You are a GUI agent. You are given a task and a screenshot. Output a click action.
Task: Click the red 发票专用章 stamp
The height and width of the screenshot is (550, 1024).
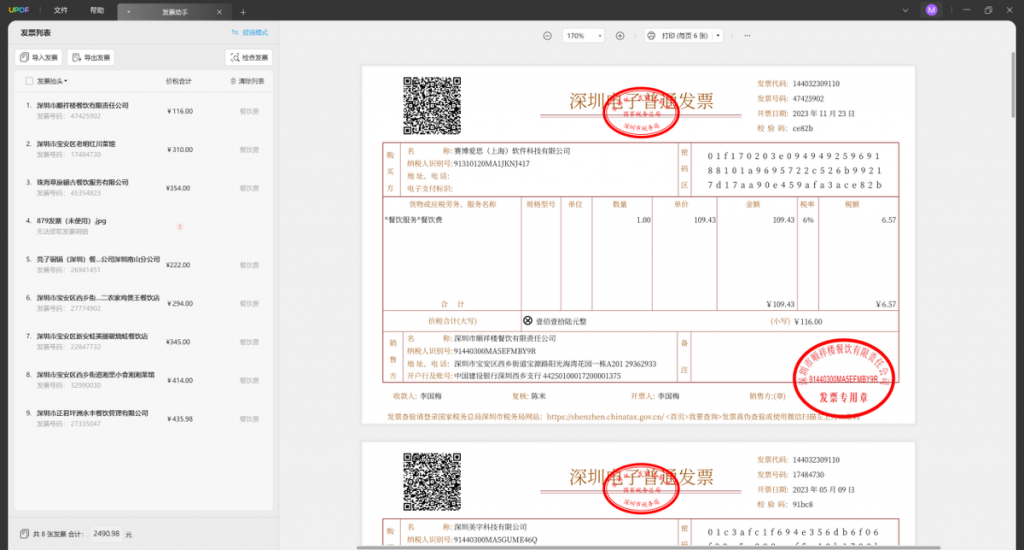[843, 377]
